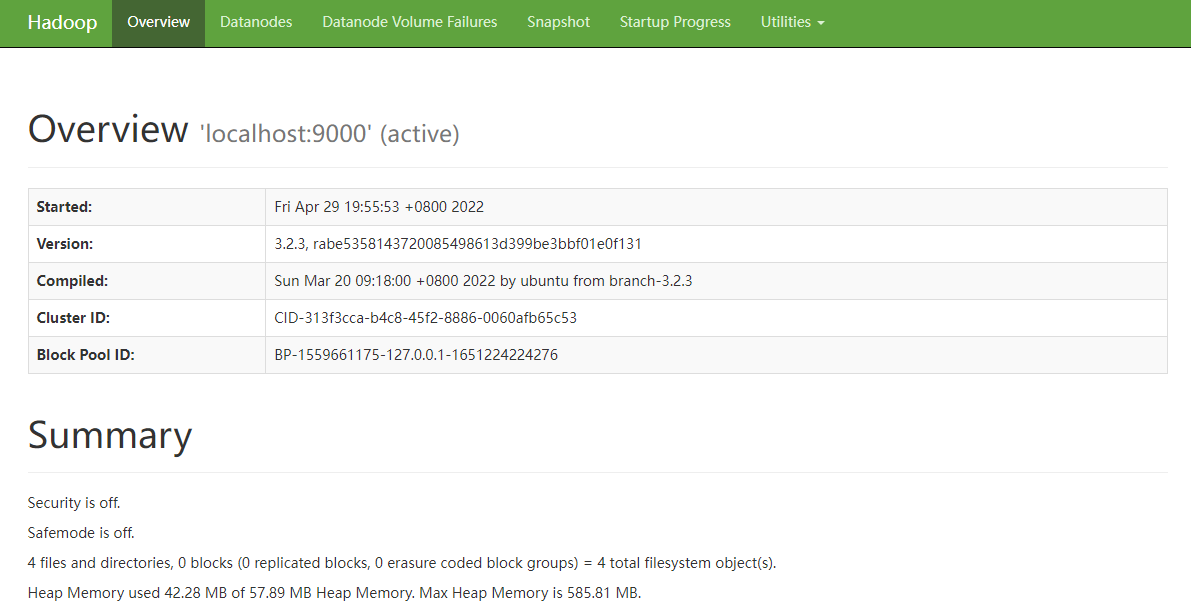This screenshot has height=606, width=1191.
Task: Click the Overview page heading
Action: click(108, 130)
